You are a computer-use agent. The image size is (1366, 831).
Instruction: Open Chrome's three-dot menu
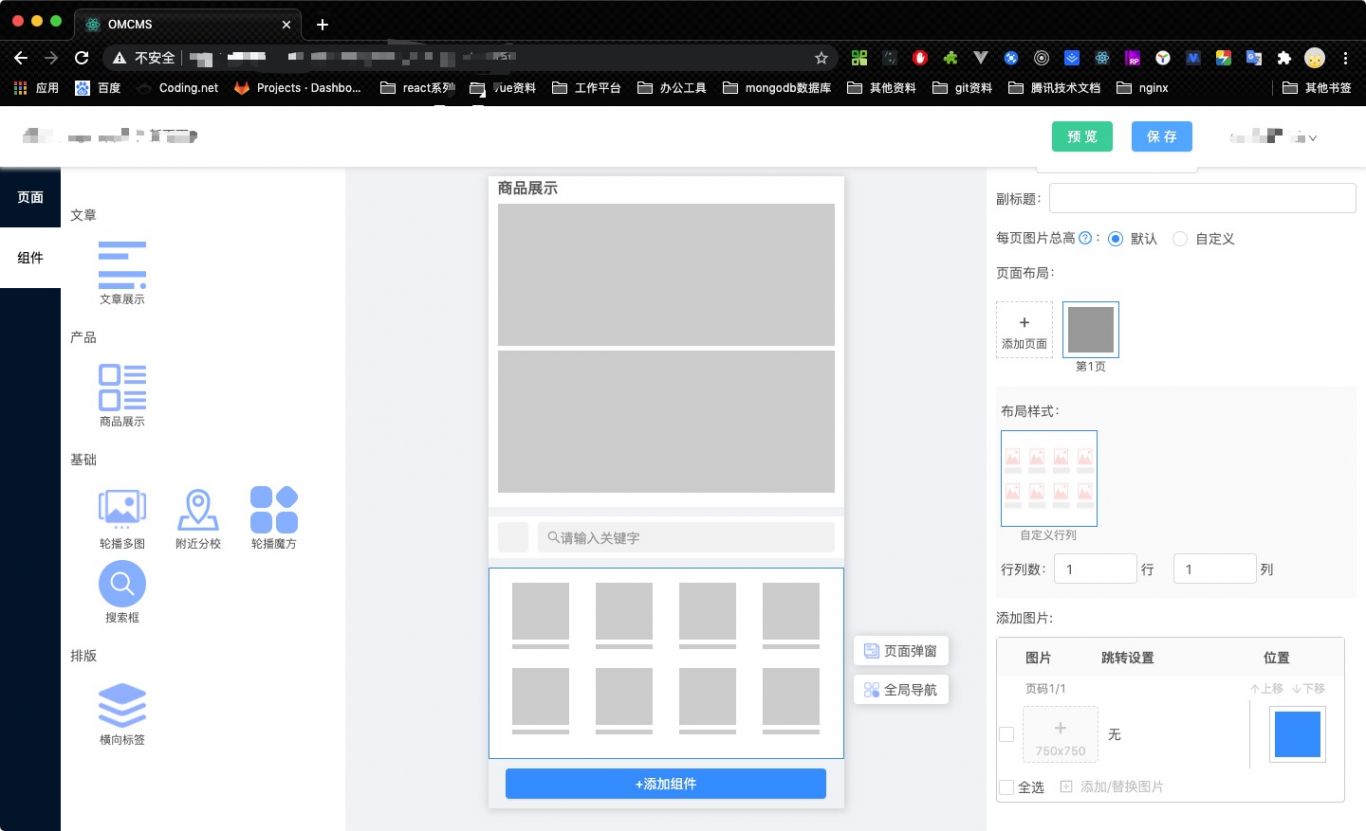tap(1345, 58)
